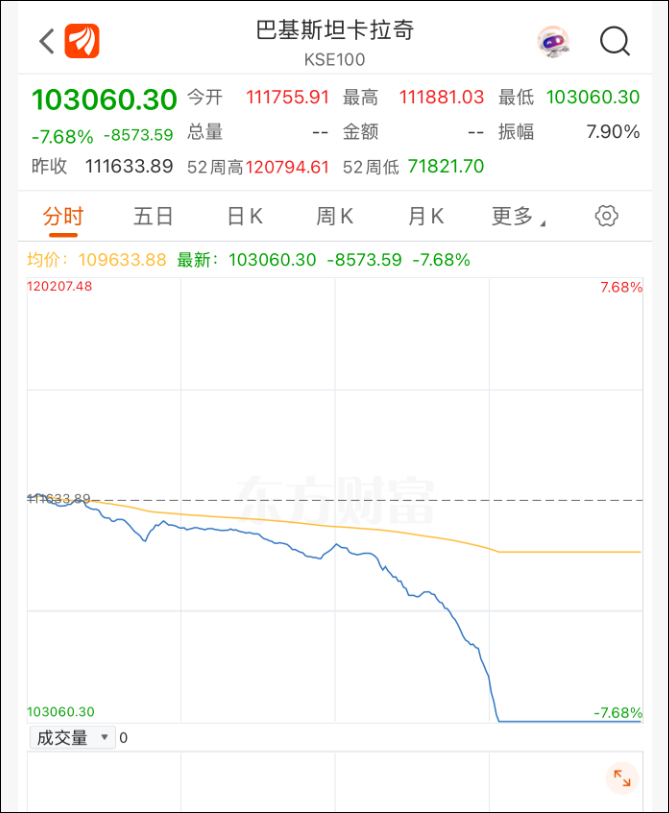Open the 日K daily candlestick tab

[x=243, y=215]
